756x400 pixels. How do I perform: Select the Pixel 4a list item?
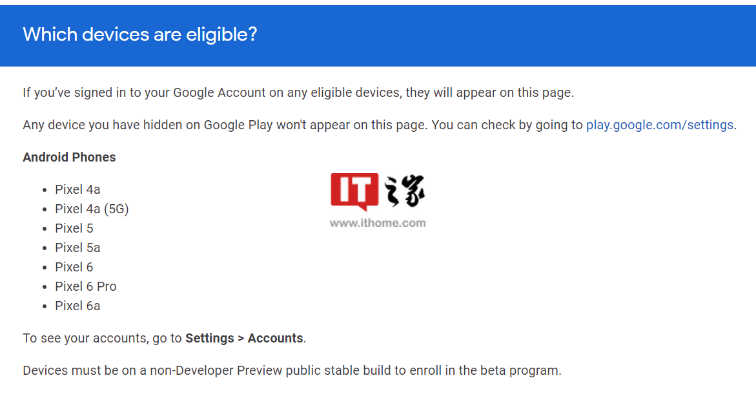[x=77, y=189]
